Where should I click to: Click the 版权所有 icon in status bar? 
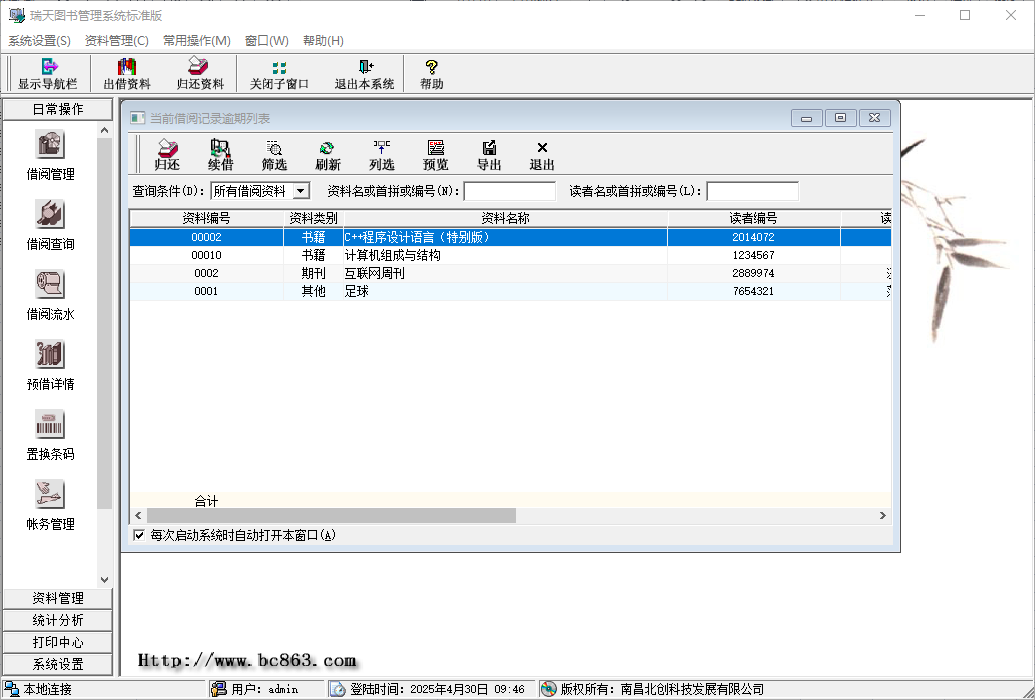click(x=549, y=689)
